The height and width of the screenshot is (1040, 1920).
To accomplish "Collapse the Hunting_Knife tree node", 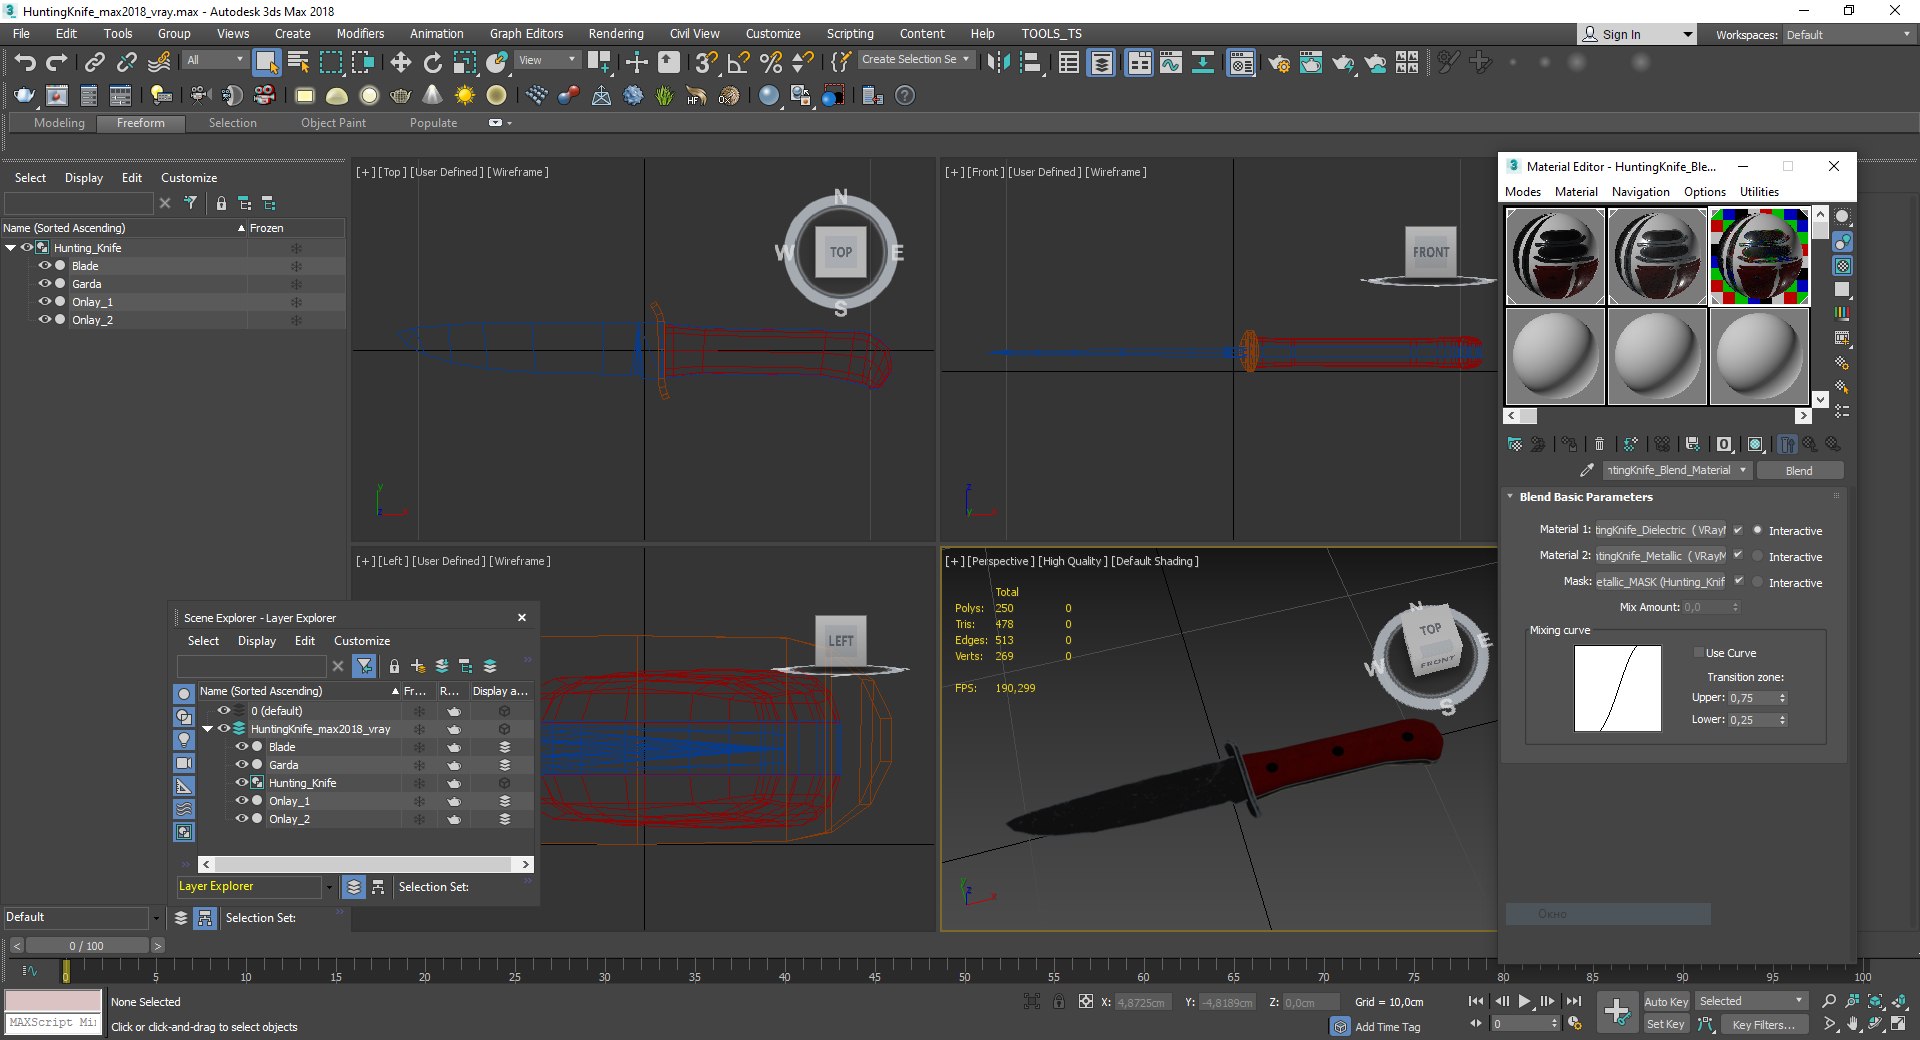I will [x=10, y=248].
